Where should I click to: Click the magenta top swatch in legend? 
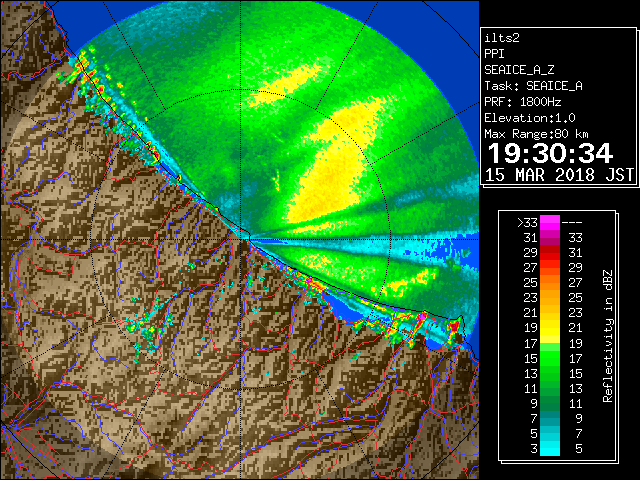550,223
